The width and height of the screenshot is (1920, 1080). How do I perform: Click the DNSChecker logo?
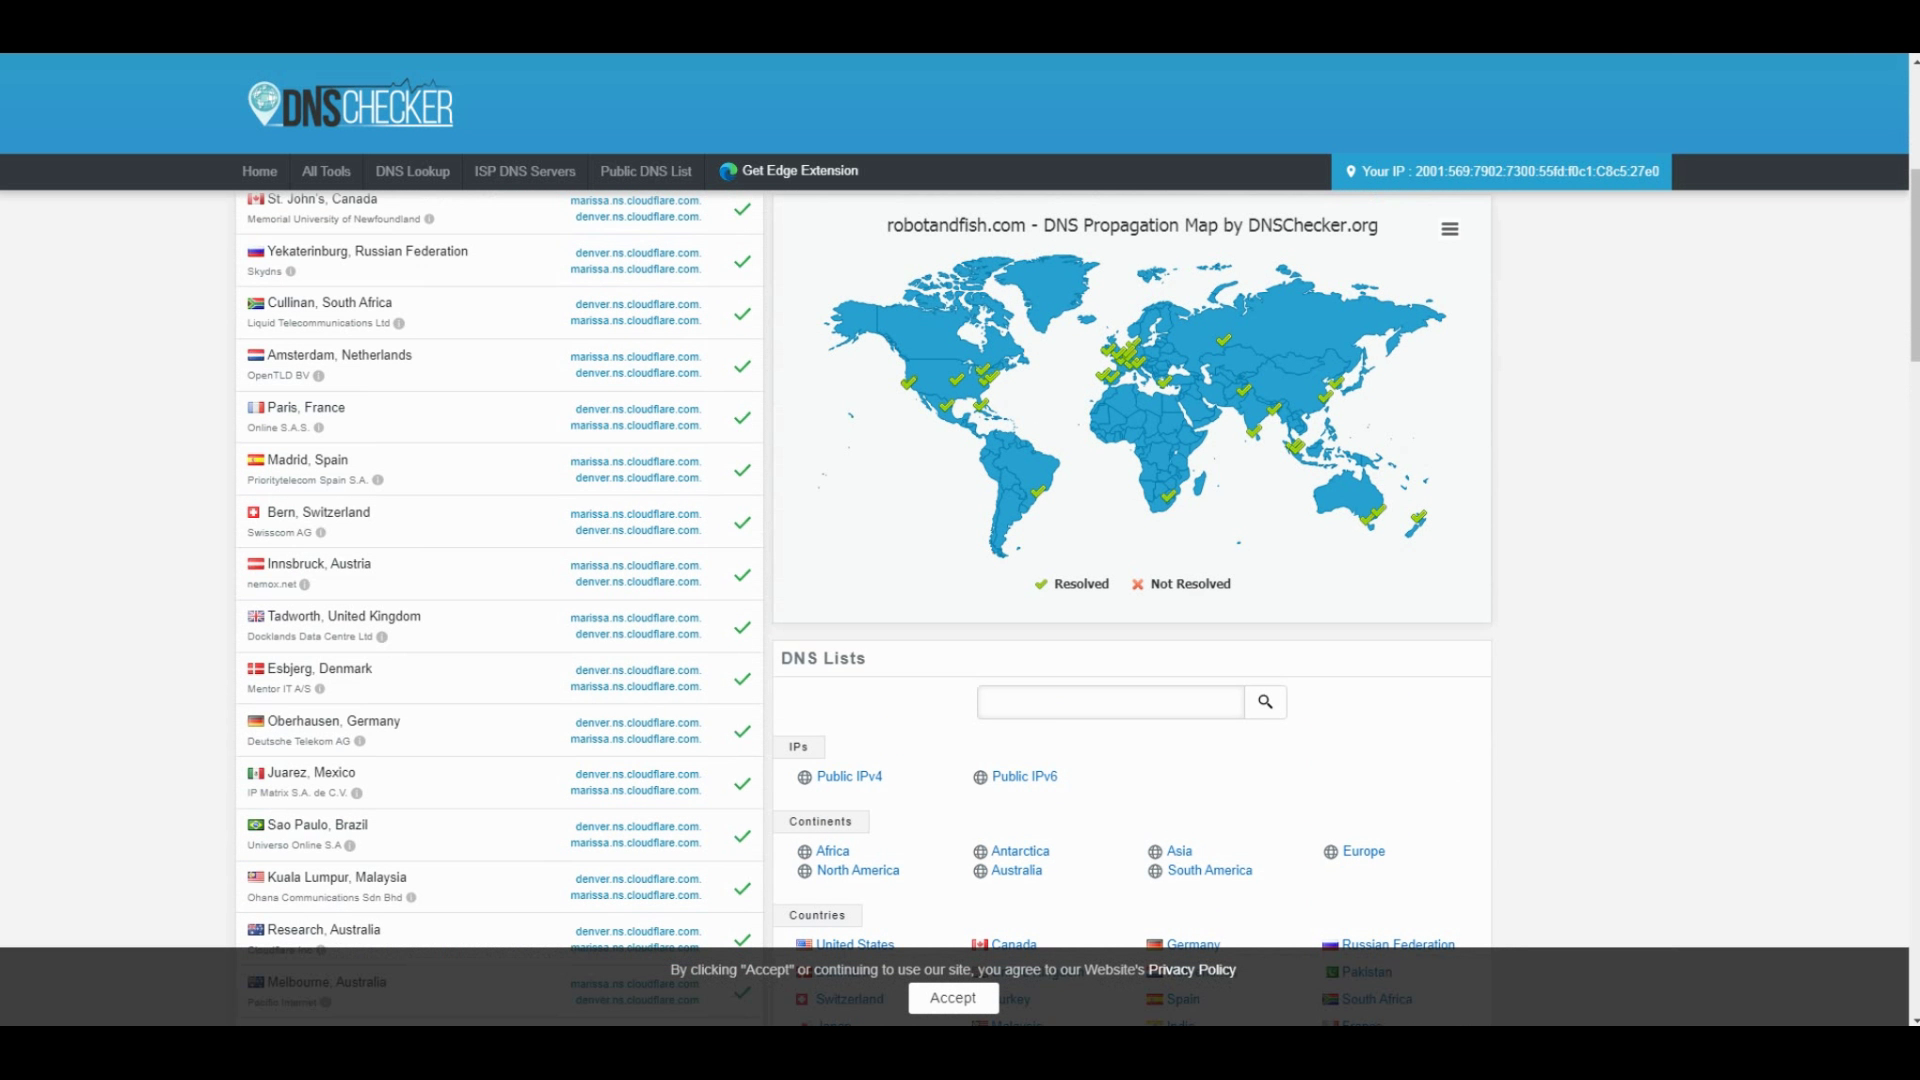coord(351,104)
